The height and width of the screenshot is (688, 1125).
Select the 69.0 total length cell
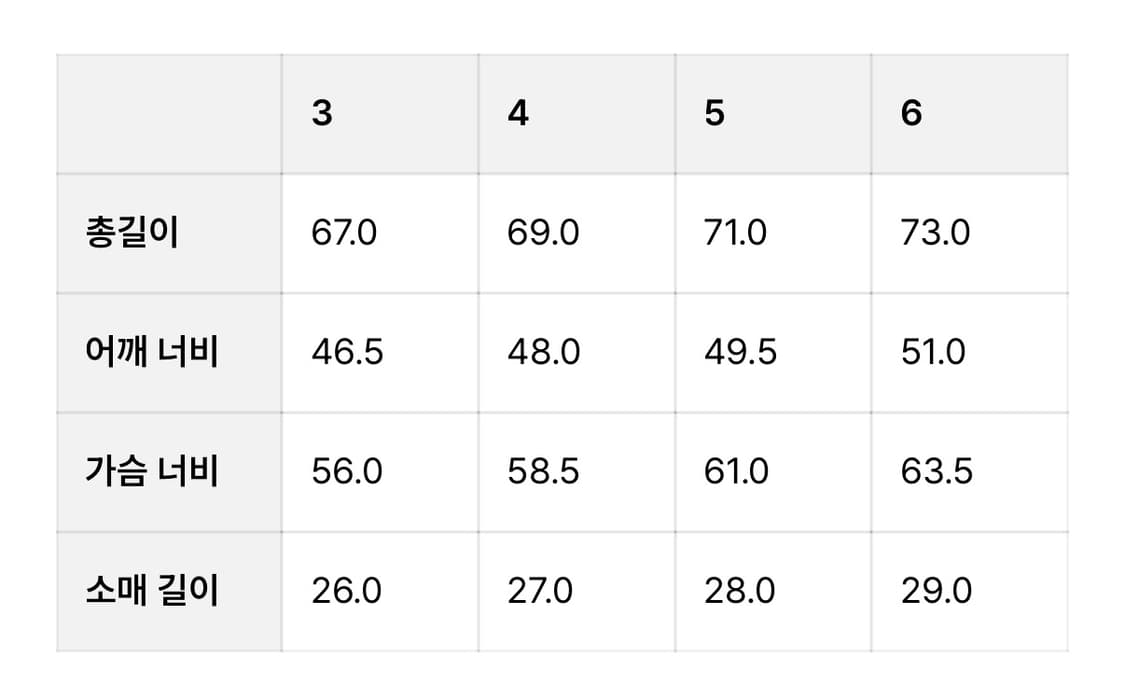577,233
